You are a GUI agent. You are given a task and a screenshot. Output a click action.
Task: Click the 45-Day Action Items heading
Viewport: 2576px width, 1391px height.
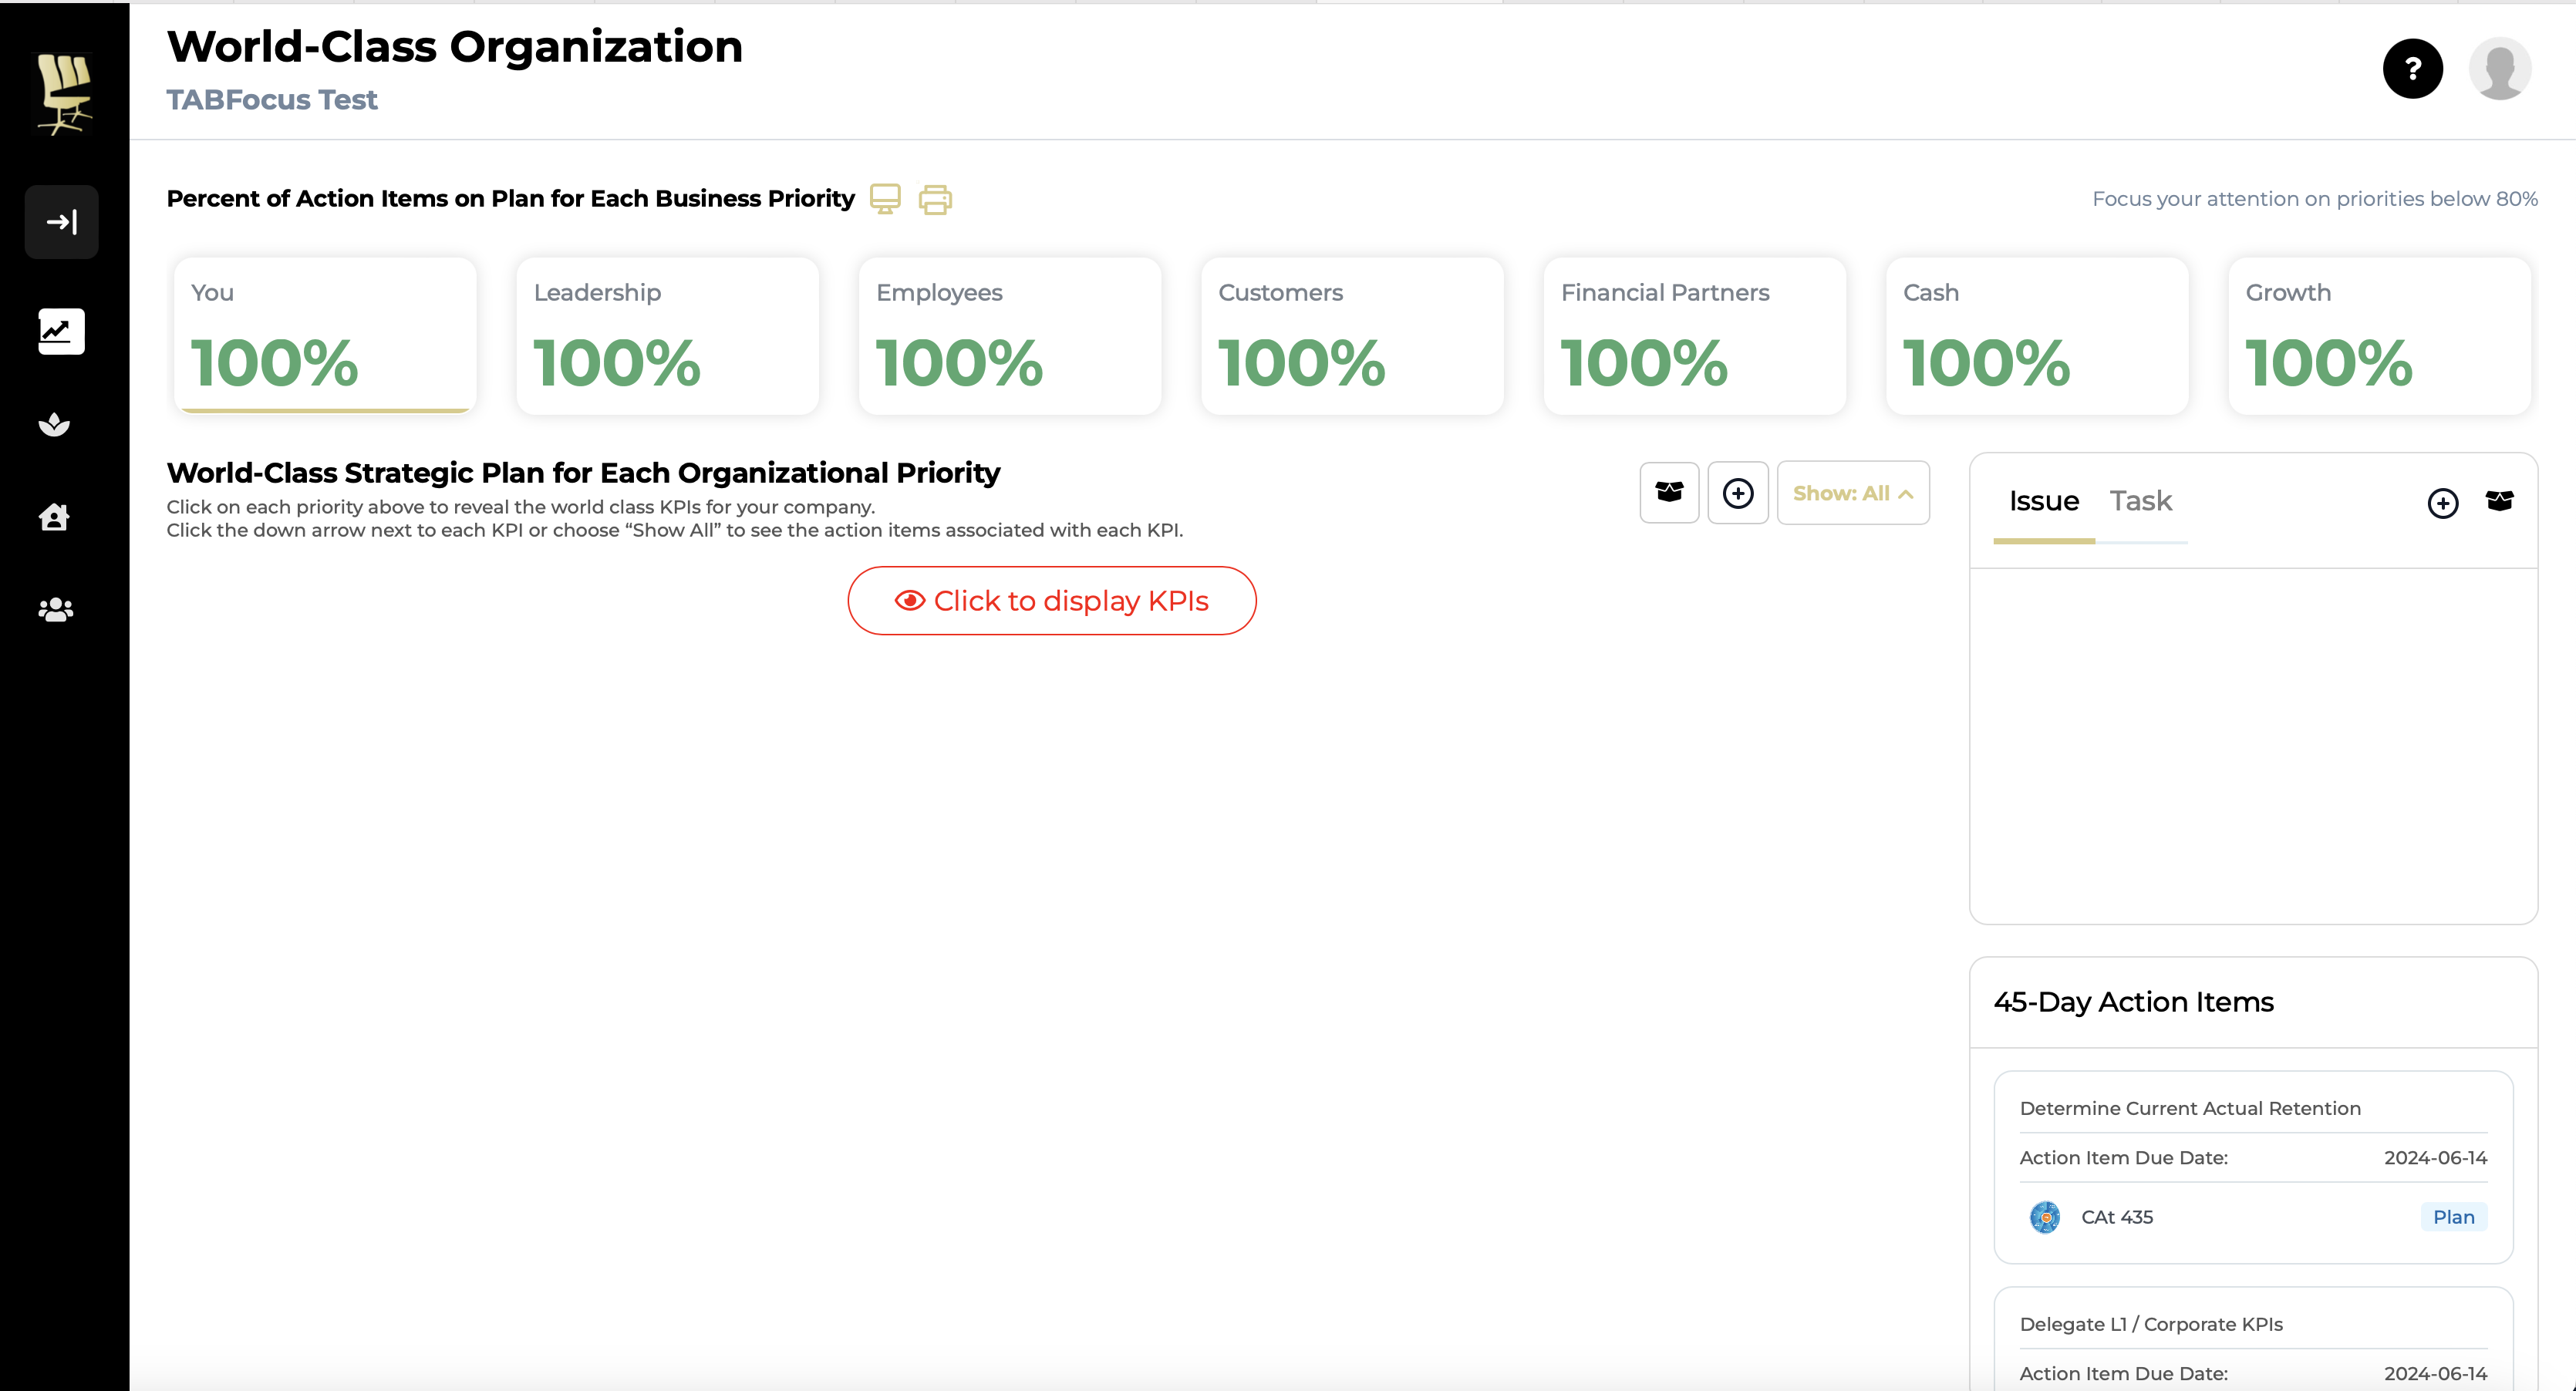click(2133, 1002)
